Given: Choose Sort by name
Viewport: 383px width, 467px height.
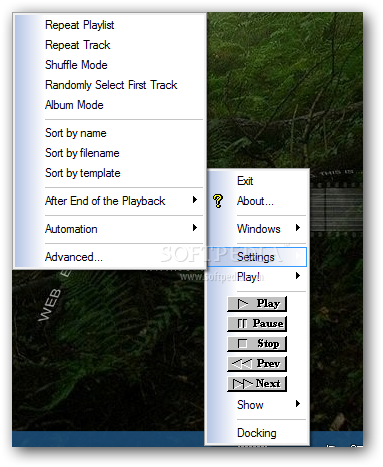Looking at the screenshot, I should [109, 133].
